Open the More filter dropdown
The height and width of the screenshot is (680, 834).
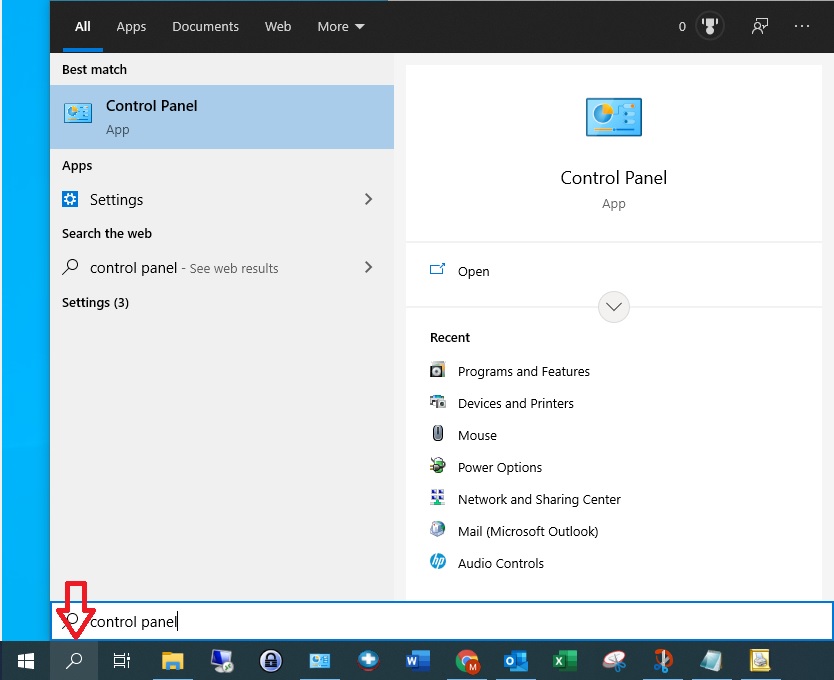pyautogui.click(x=340, y=26)
